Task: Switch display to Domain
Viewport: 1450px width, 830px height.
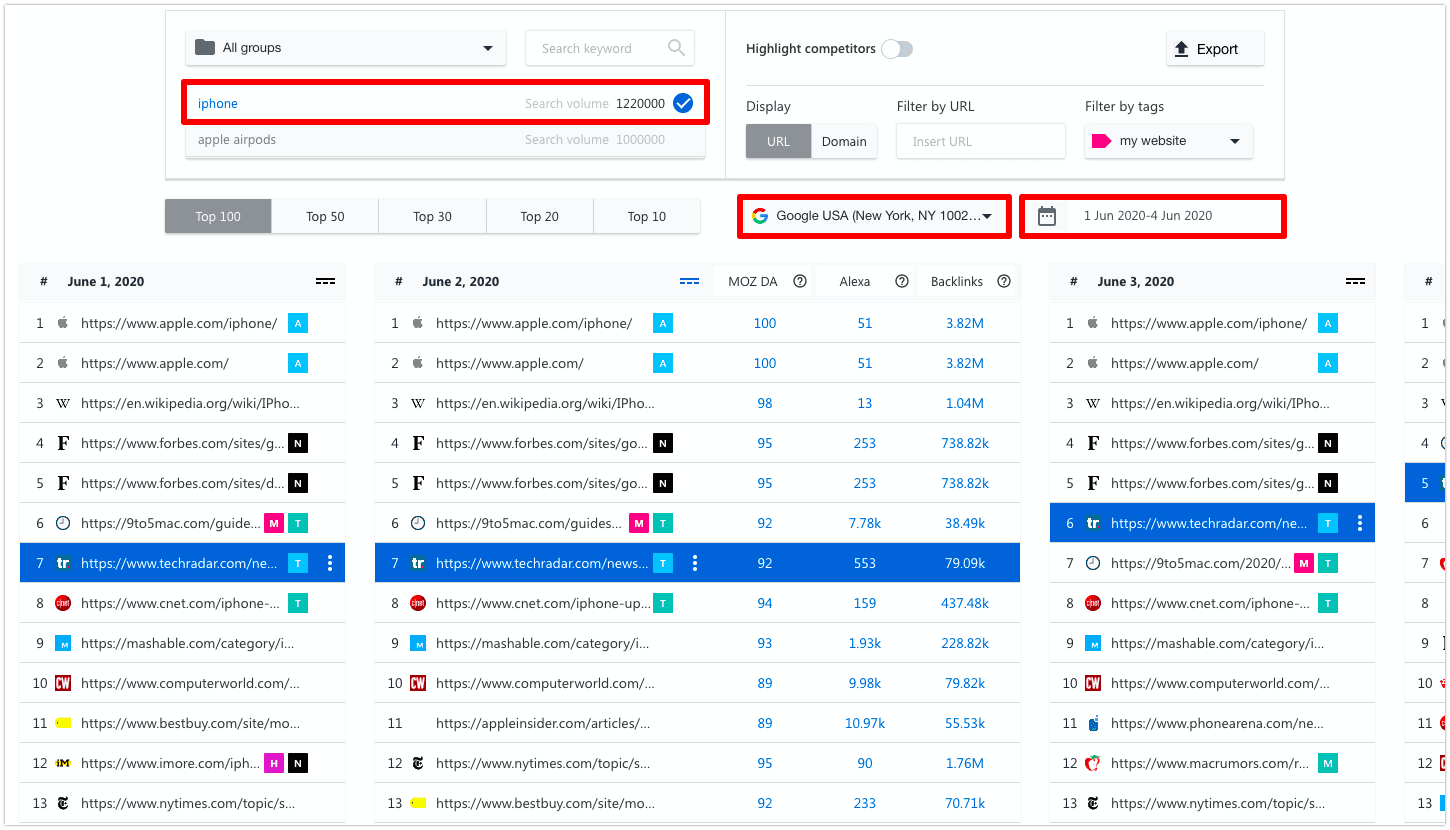Action: [844, 141]
